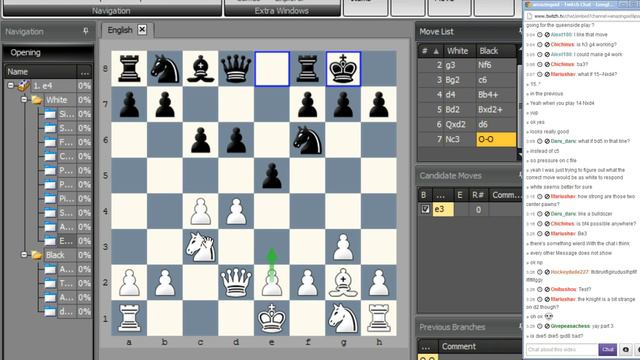
Task: Go to move 'Bxd2+' in the move list
Action: [x=496, y=109]
